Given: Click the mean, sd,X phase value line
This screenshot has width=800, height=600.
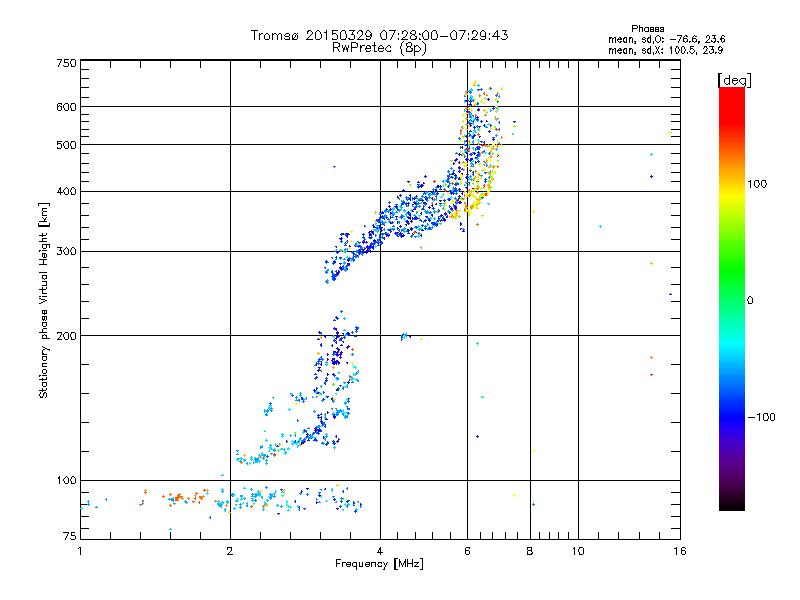Looking at the screenshot, I should point(665,50).
